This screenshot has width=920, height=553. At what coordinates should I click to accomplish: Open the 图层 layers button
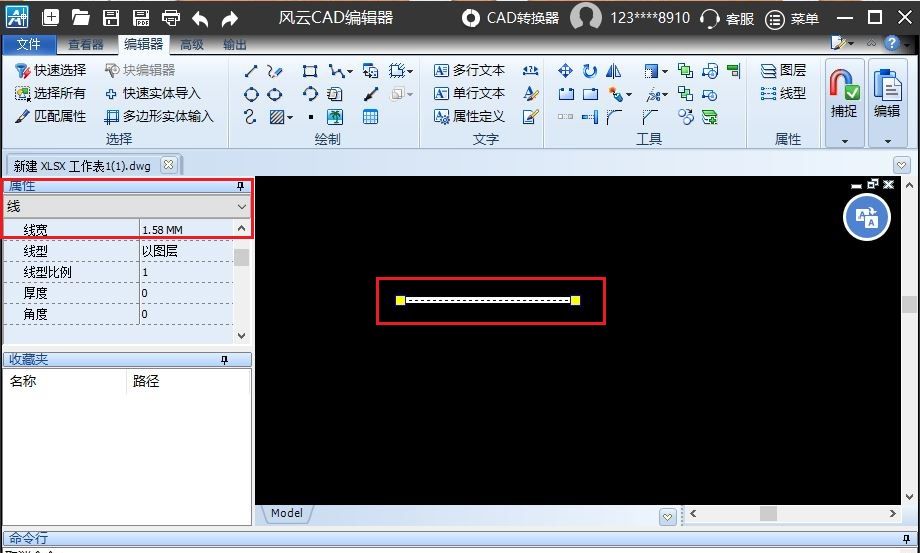(x=783, y=70)
